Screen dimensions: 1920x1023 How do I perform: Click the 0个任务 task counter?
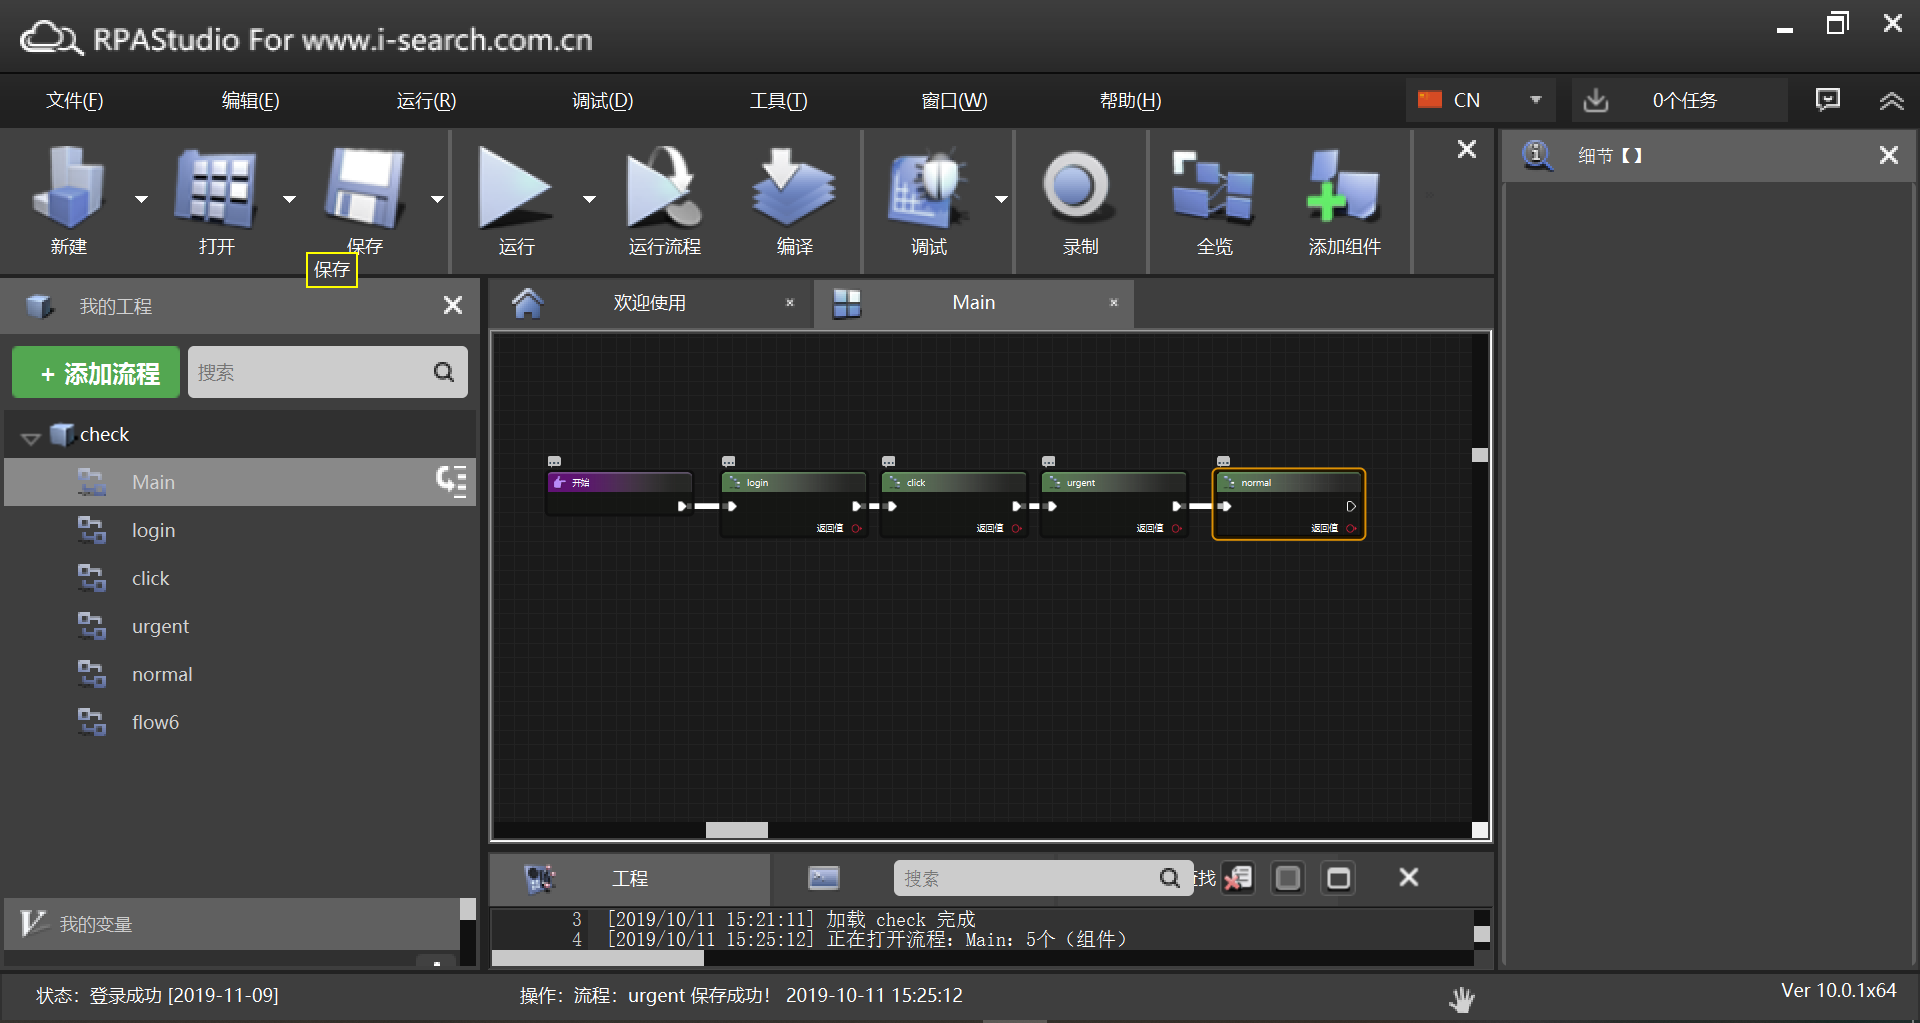coord(1685,100)
